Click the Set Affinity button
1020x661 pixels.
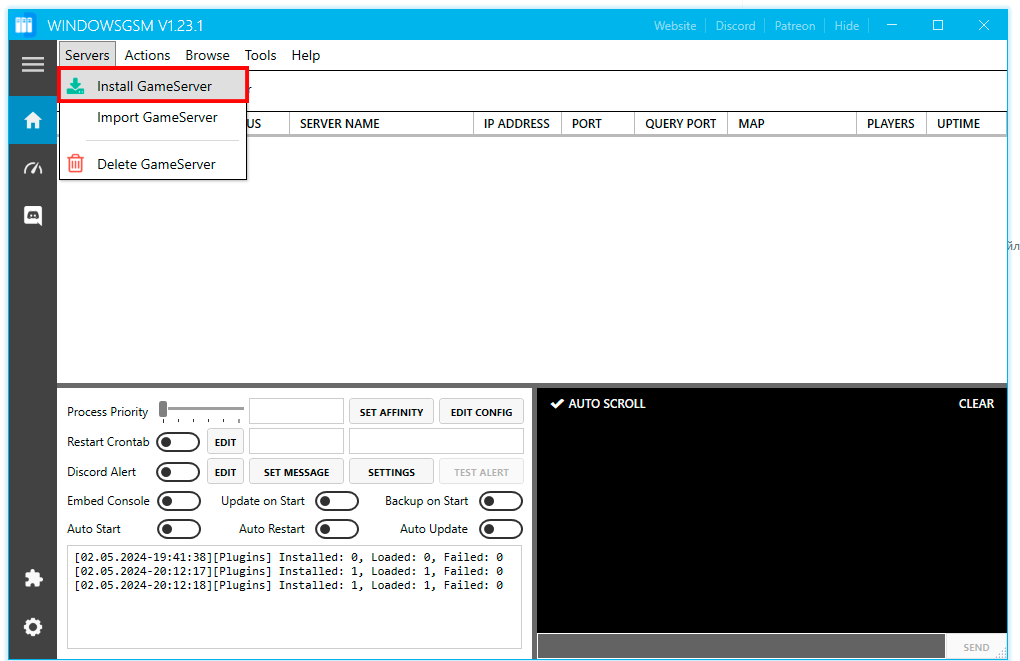[392, 412]
